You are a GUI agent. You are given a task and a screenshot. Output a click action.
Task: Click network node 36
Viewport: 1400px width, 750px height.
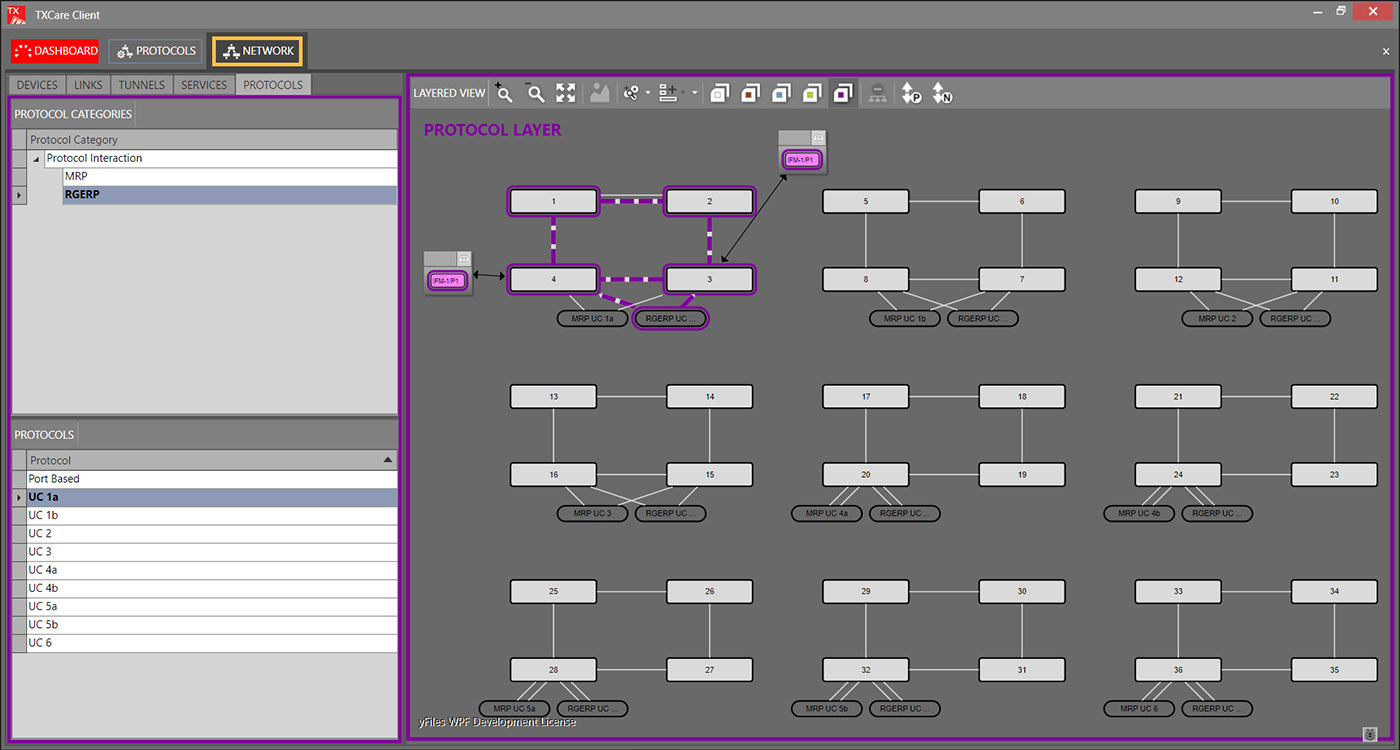click(1178, 670)
